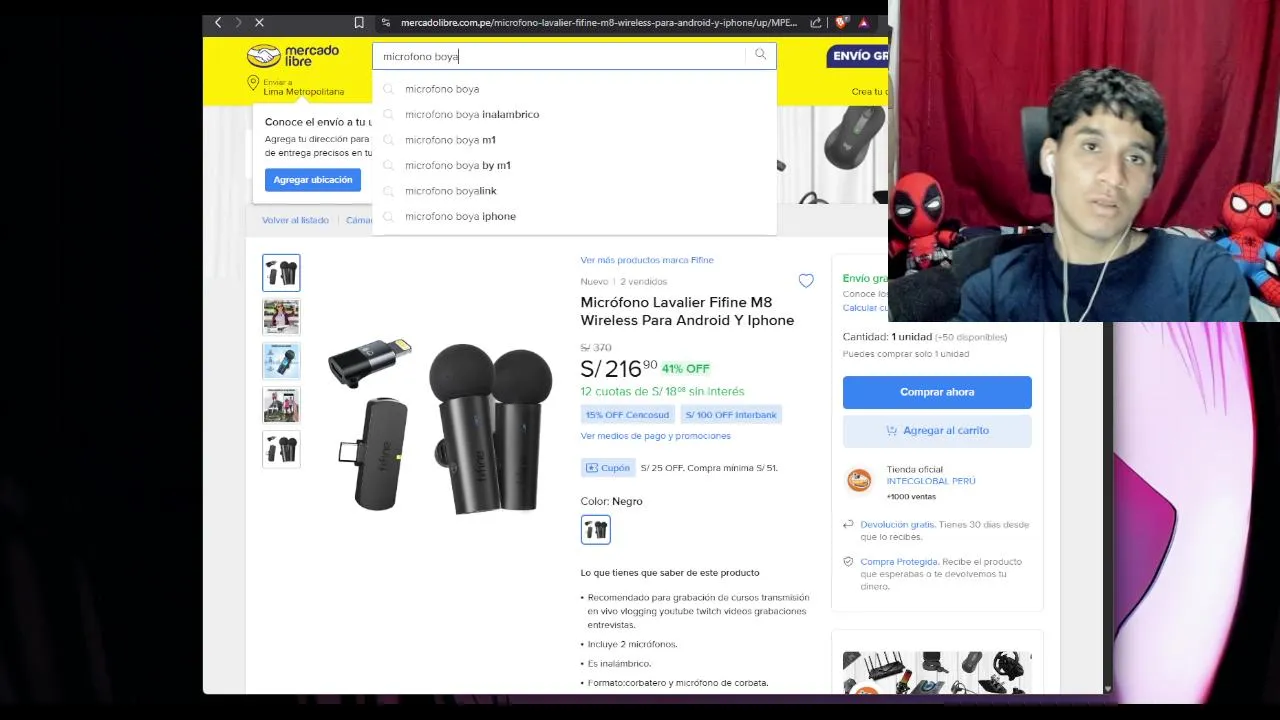Click the Brave Rewards triangle icon

(864, 22)
